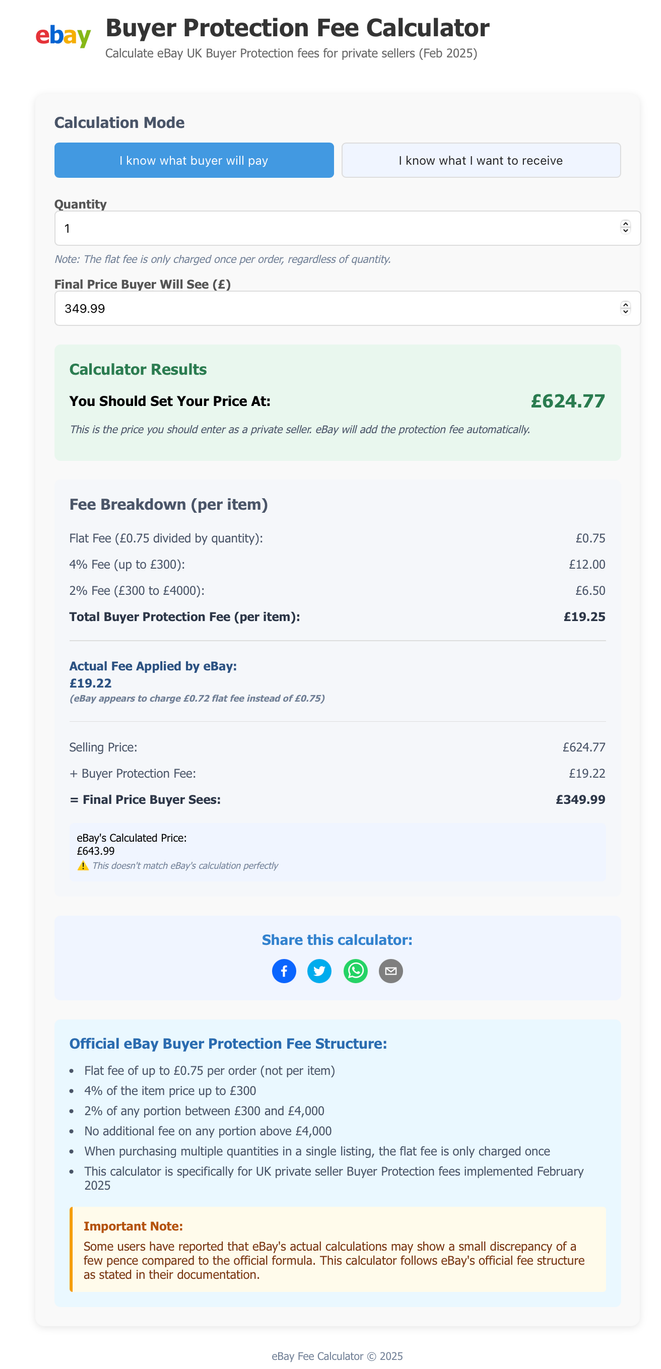
Task: Click the £624.77 recommended price result
Action: coord(568,401)
